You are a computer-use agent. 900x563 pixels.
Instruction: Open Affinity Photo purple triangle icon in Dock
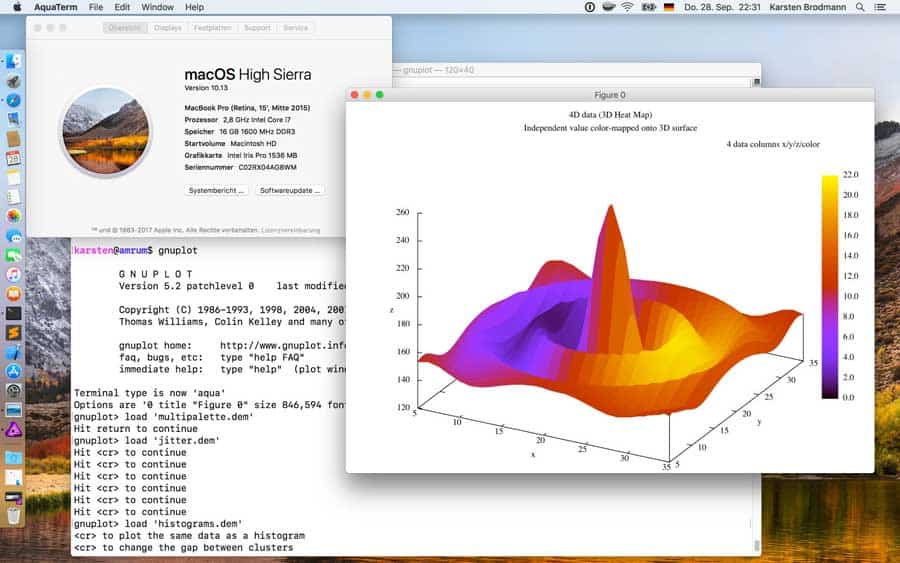13,429
